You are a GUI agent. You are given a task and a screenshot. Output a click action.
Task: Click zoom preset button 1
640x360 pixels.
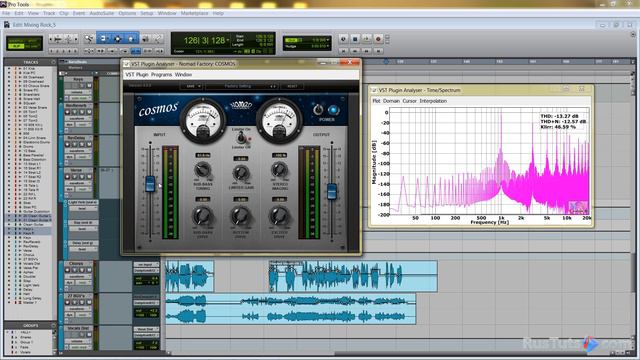(x=51, y=51)
